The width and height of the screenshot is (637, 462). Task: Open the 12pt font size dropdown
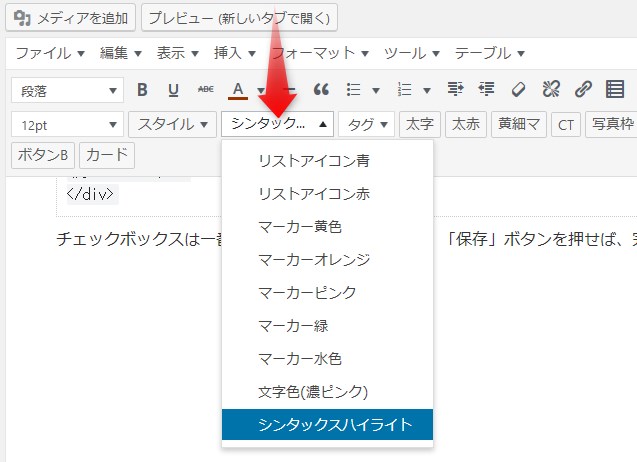[x=67, y=125]
